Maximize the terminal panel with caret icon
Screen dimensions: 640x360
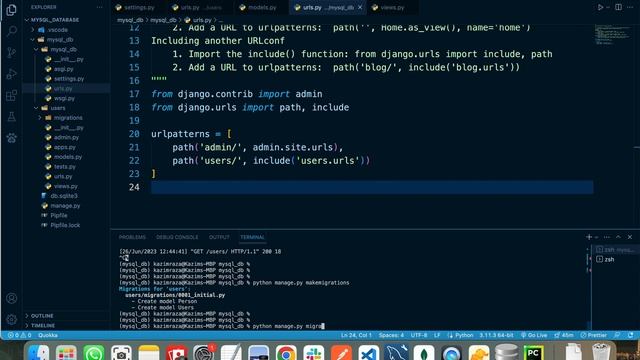(x=618, y=237)
